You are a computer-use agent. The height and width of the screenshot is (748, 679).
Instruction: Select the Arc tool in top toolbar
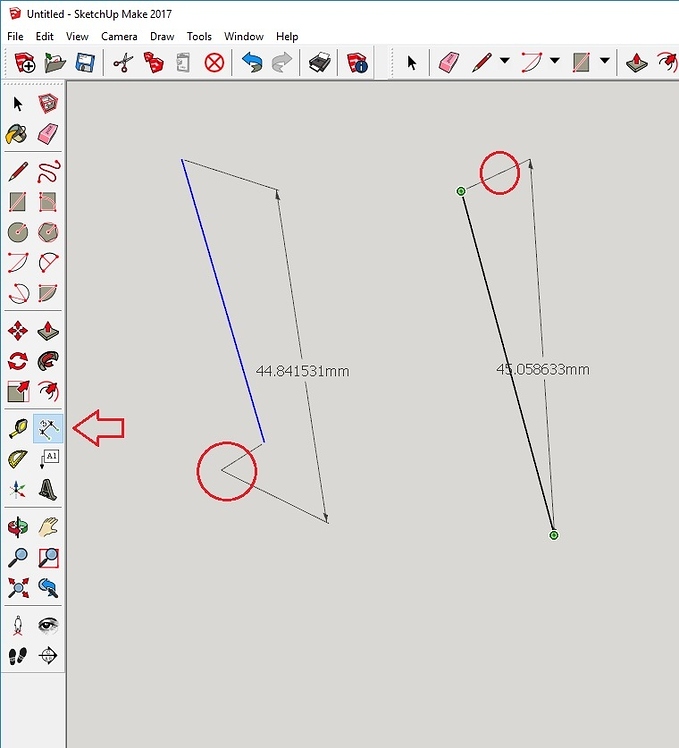pos(532,62)
